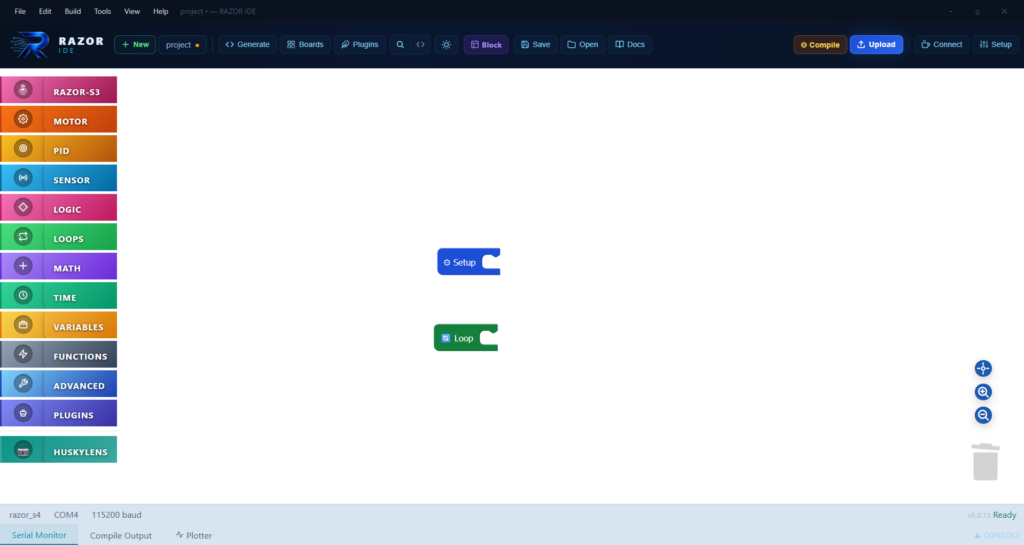Open the Build menu
This screenshot has height=545, width=1024.
click(72, 11)
